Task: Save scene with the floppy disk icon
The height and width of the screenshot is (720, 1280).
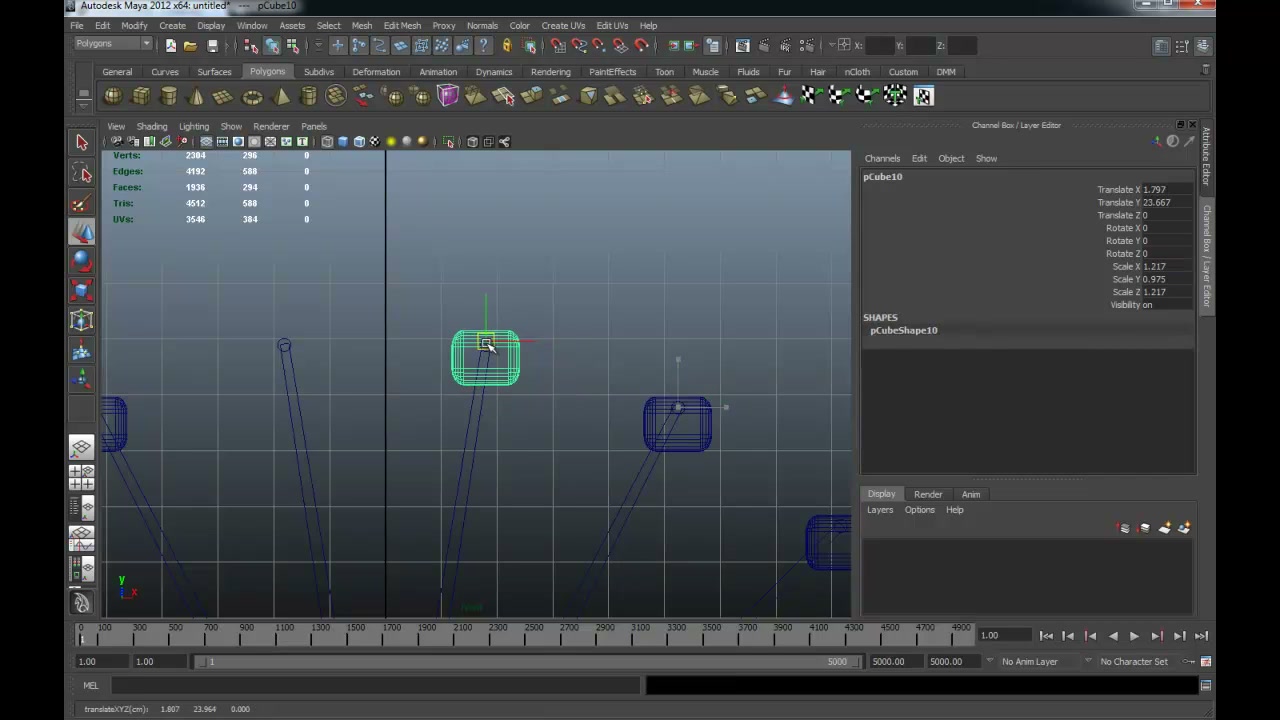Action: [212, 46]
